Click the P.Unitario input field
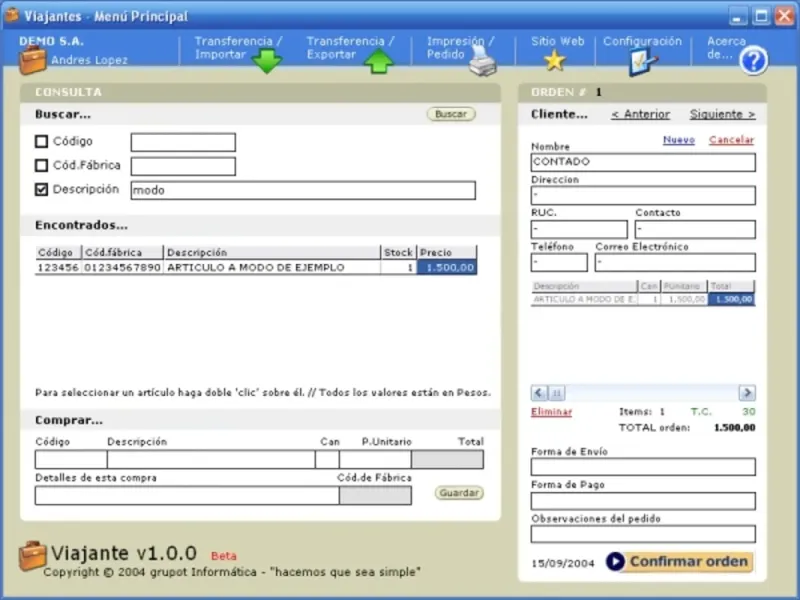 point(375,459)
